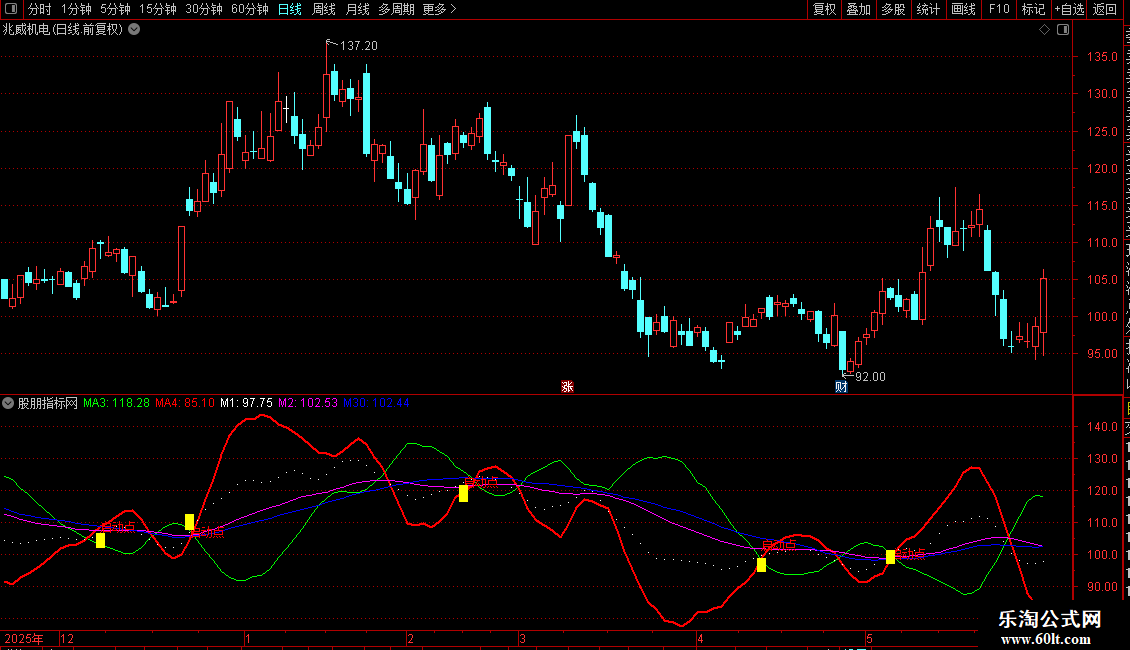
Task: Open indicator dropdown beside 股朋指标网
Action: [x=8, y=403]
